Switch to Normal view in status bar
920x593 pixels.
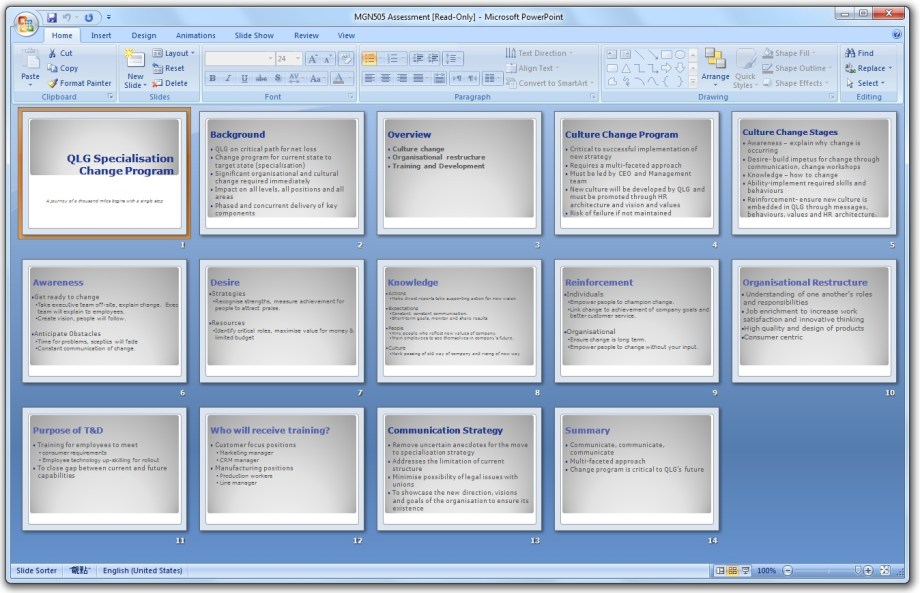(x=720, y=570)
